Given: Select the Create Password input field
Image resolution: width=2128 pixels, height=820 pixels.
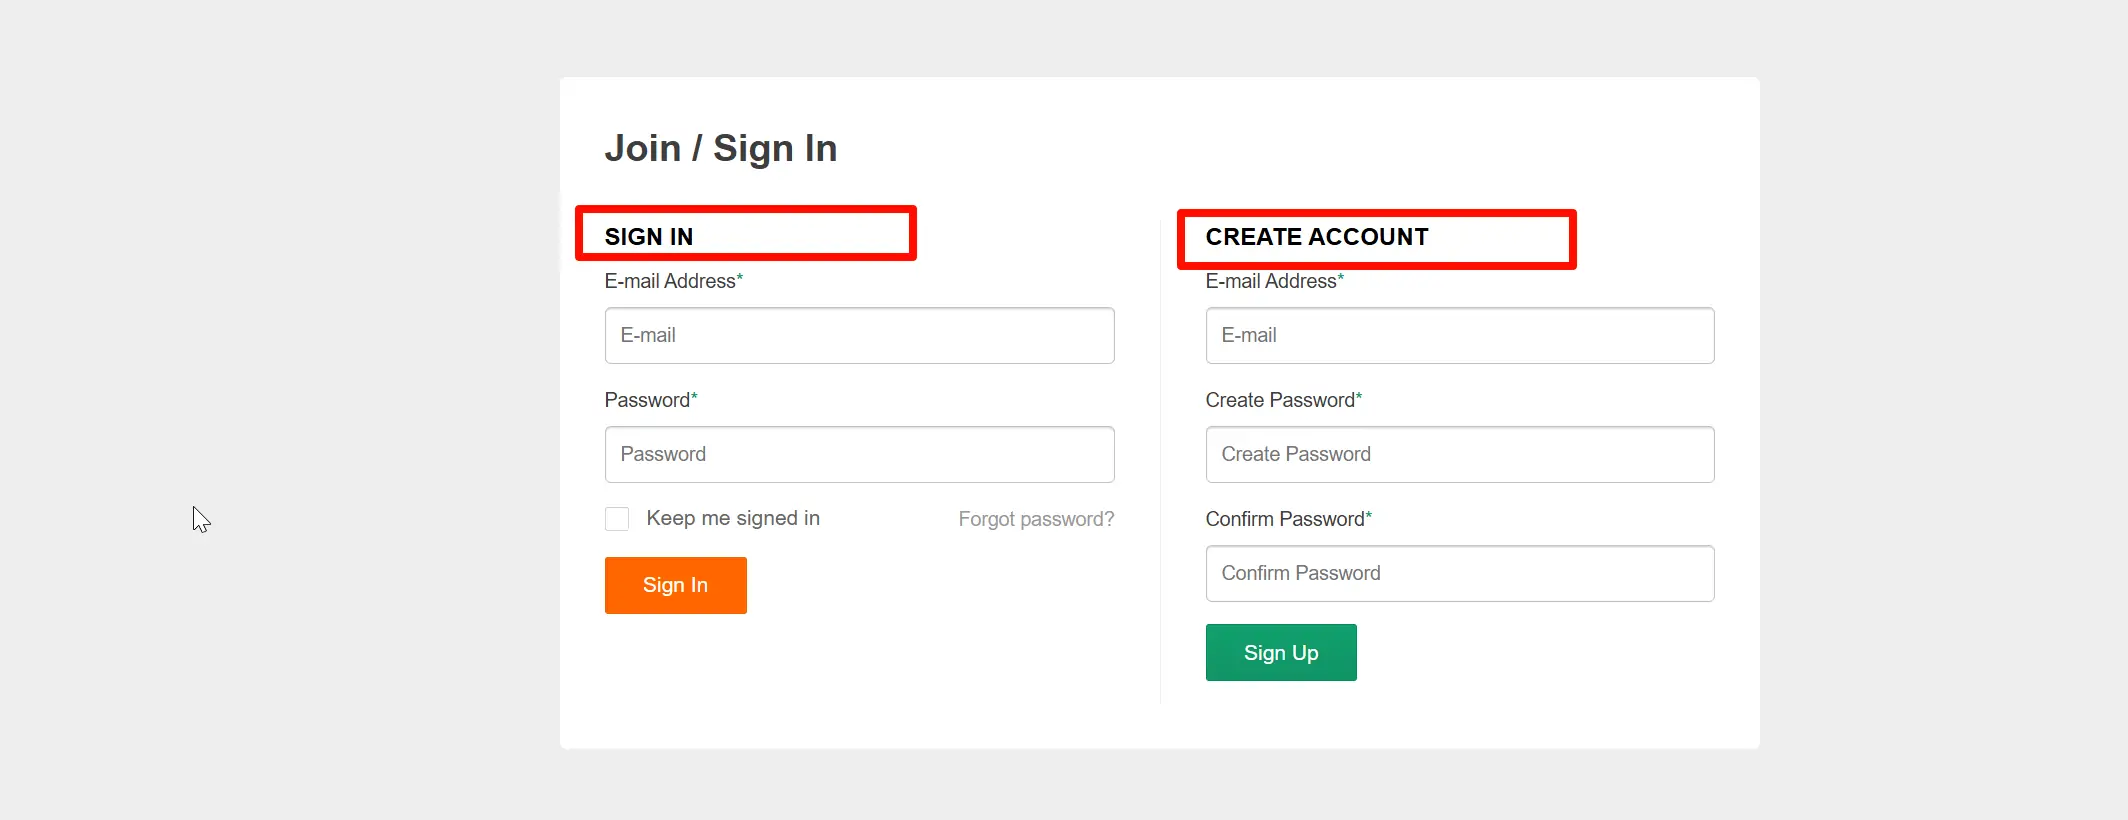Looking at the screenshot, I should coord(1459,454).
